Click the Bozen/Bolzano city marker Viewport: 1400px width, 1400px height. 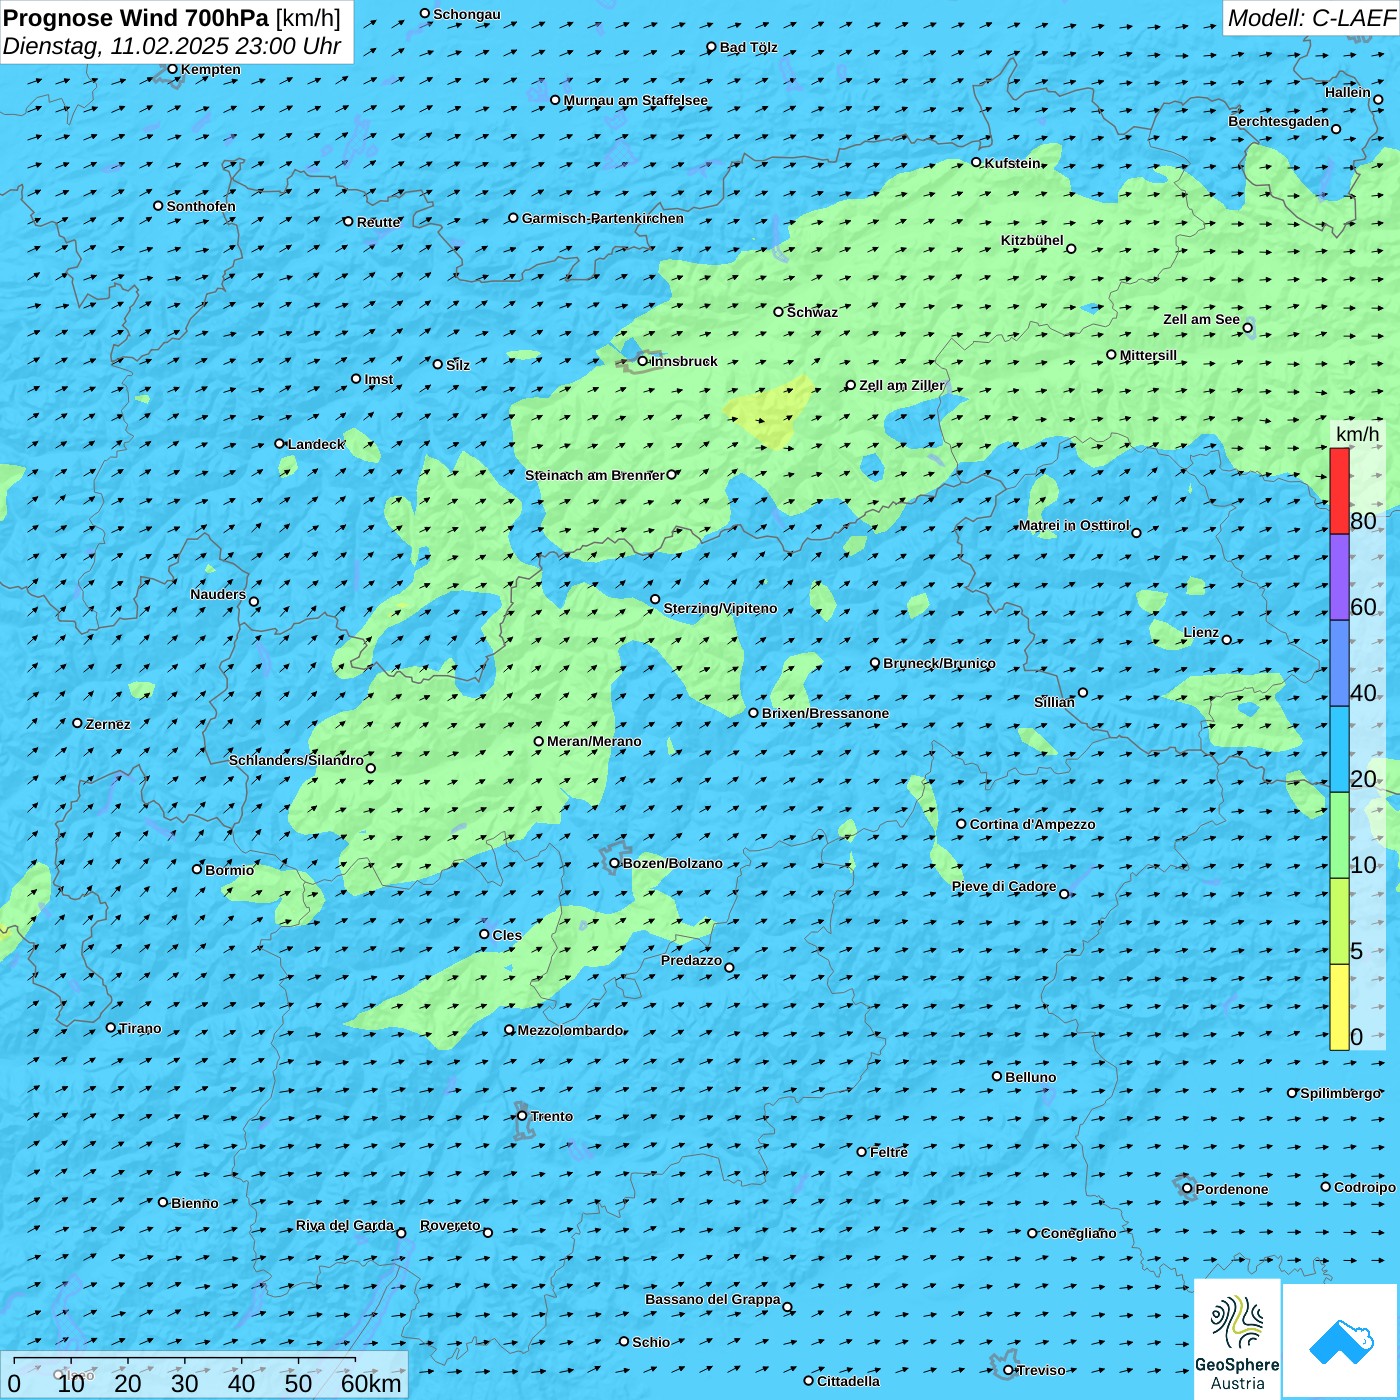615,863
